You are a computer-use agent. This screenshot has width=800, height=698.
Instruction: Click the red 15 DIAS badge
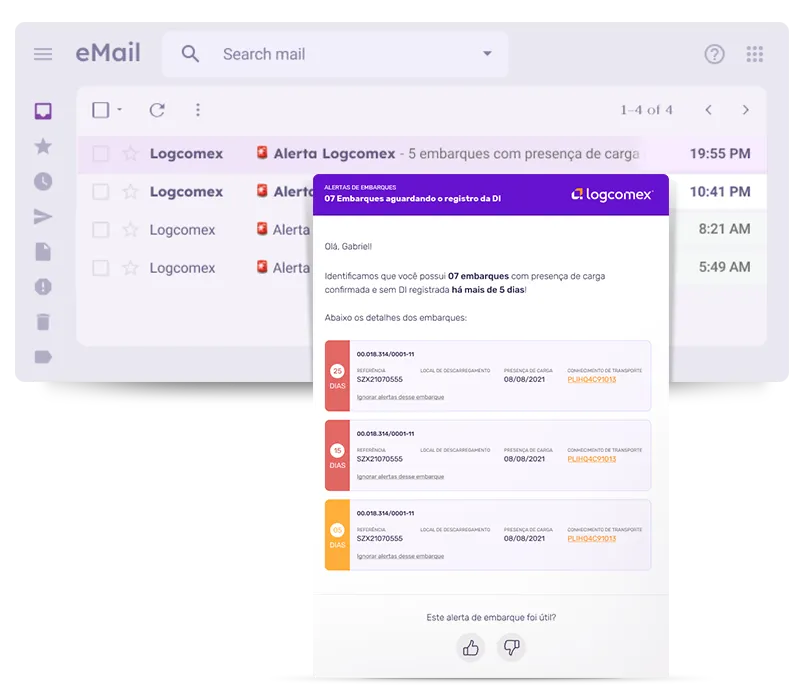(x=337, y=456)
